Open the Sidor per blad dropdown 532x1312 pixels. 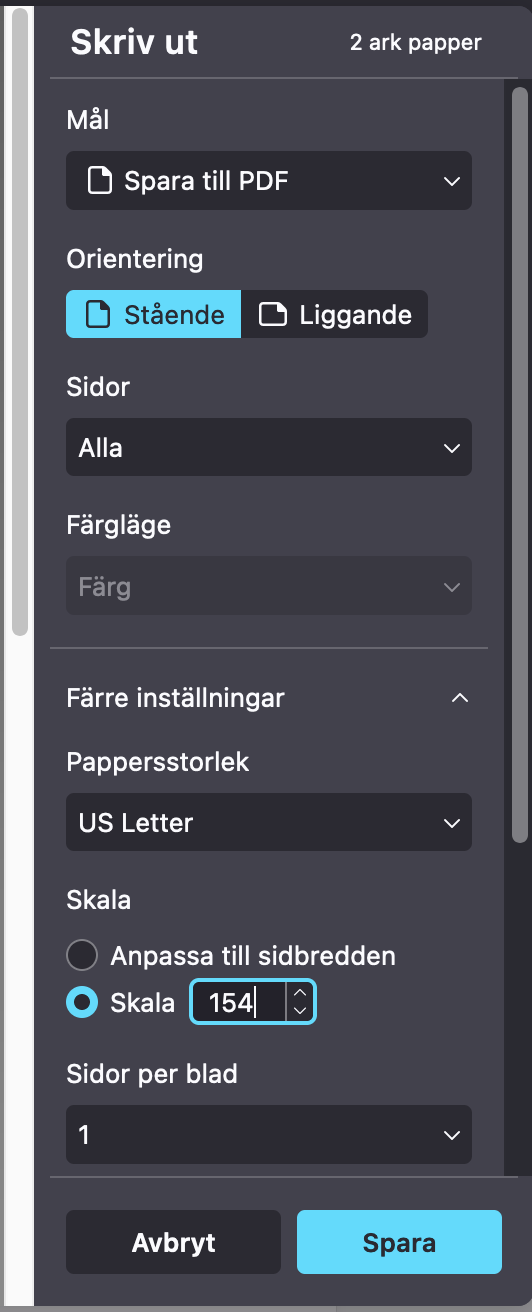pyautogui.click(x=269, y=1136)
